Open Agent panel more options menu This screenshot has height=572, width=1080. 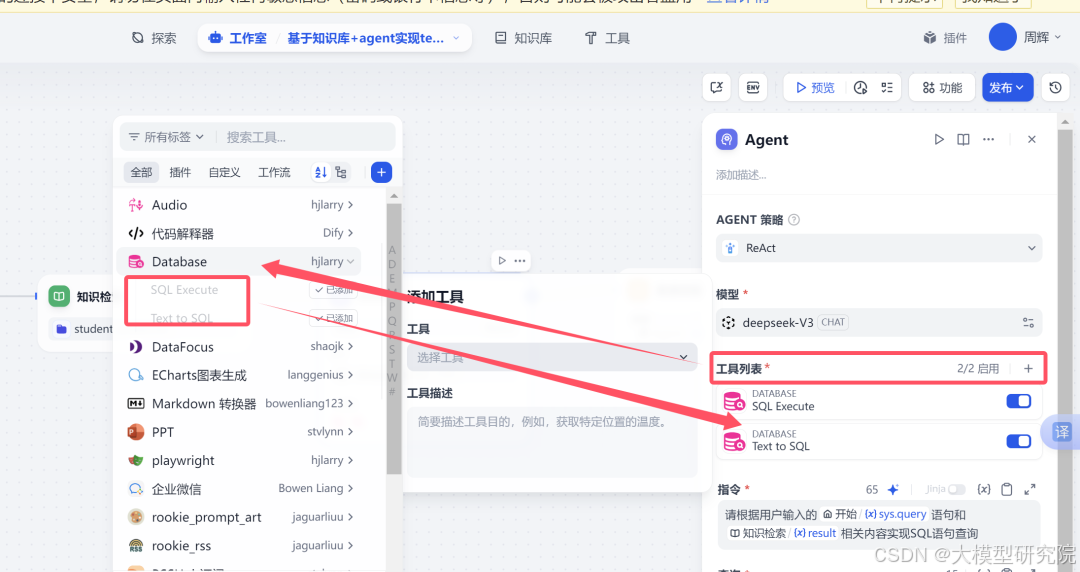[988, 139]
